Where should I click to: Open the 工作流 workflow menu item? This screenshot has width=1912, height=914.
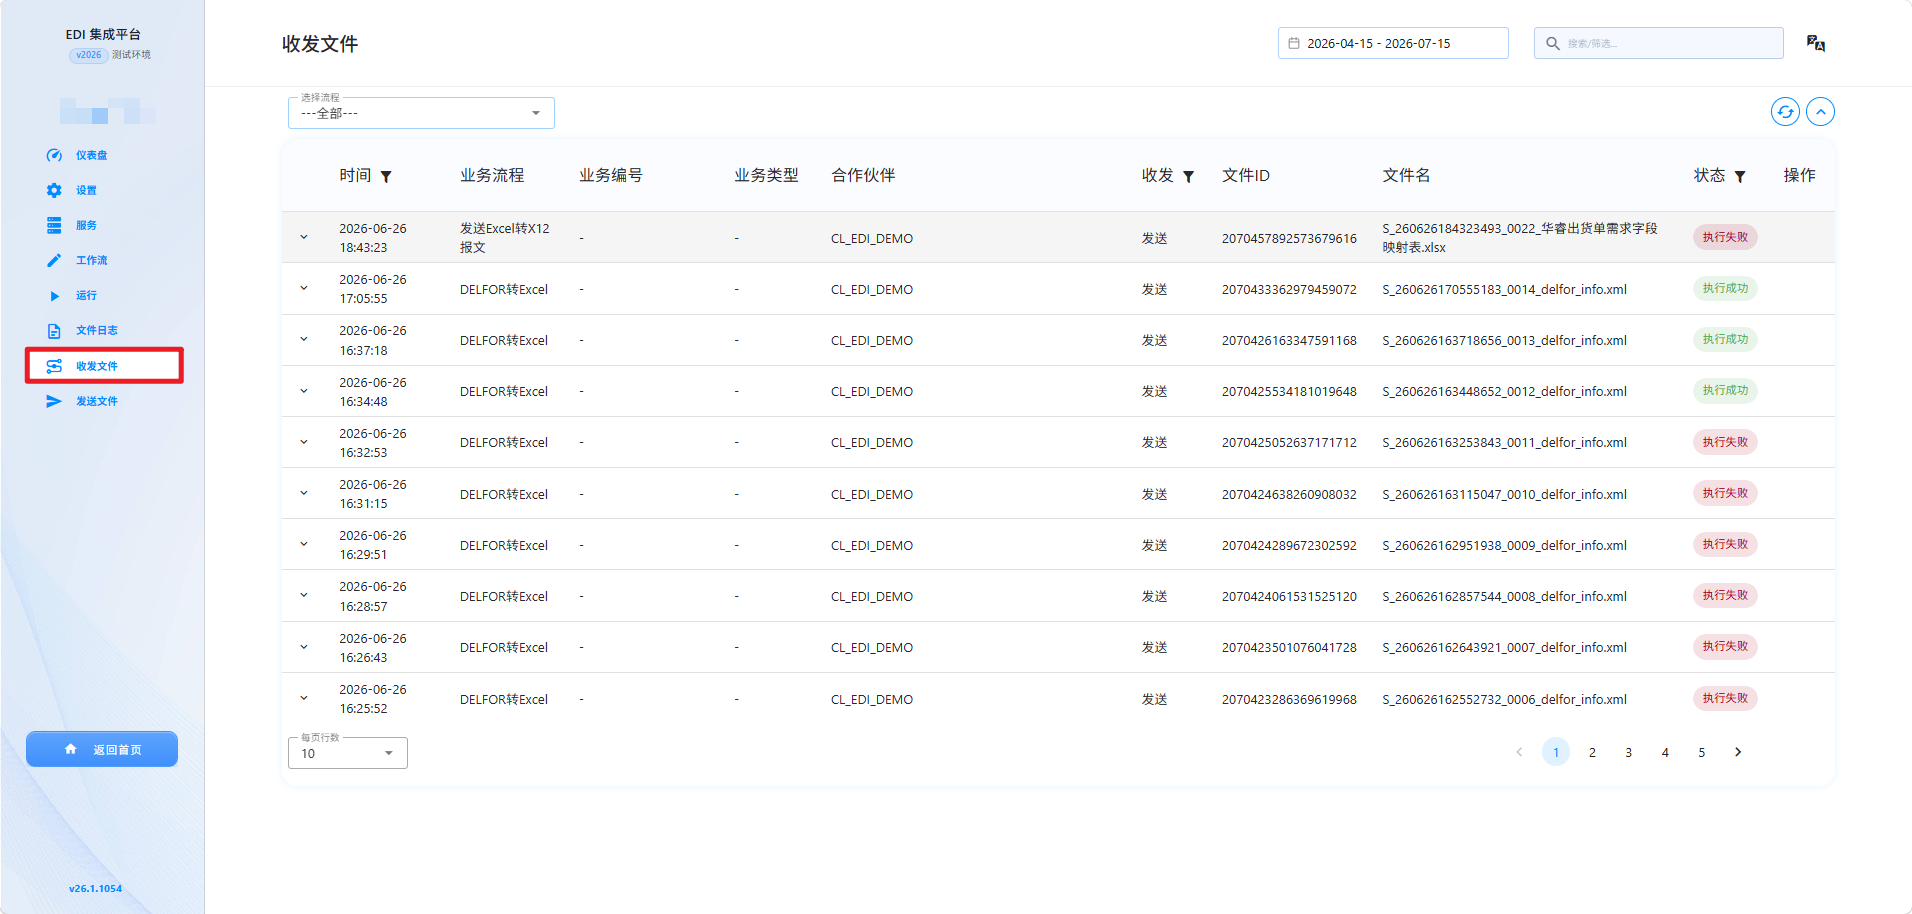pyautogui.click(x=92, y=260)
